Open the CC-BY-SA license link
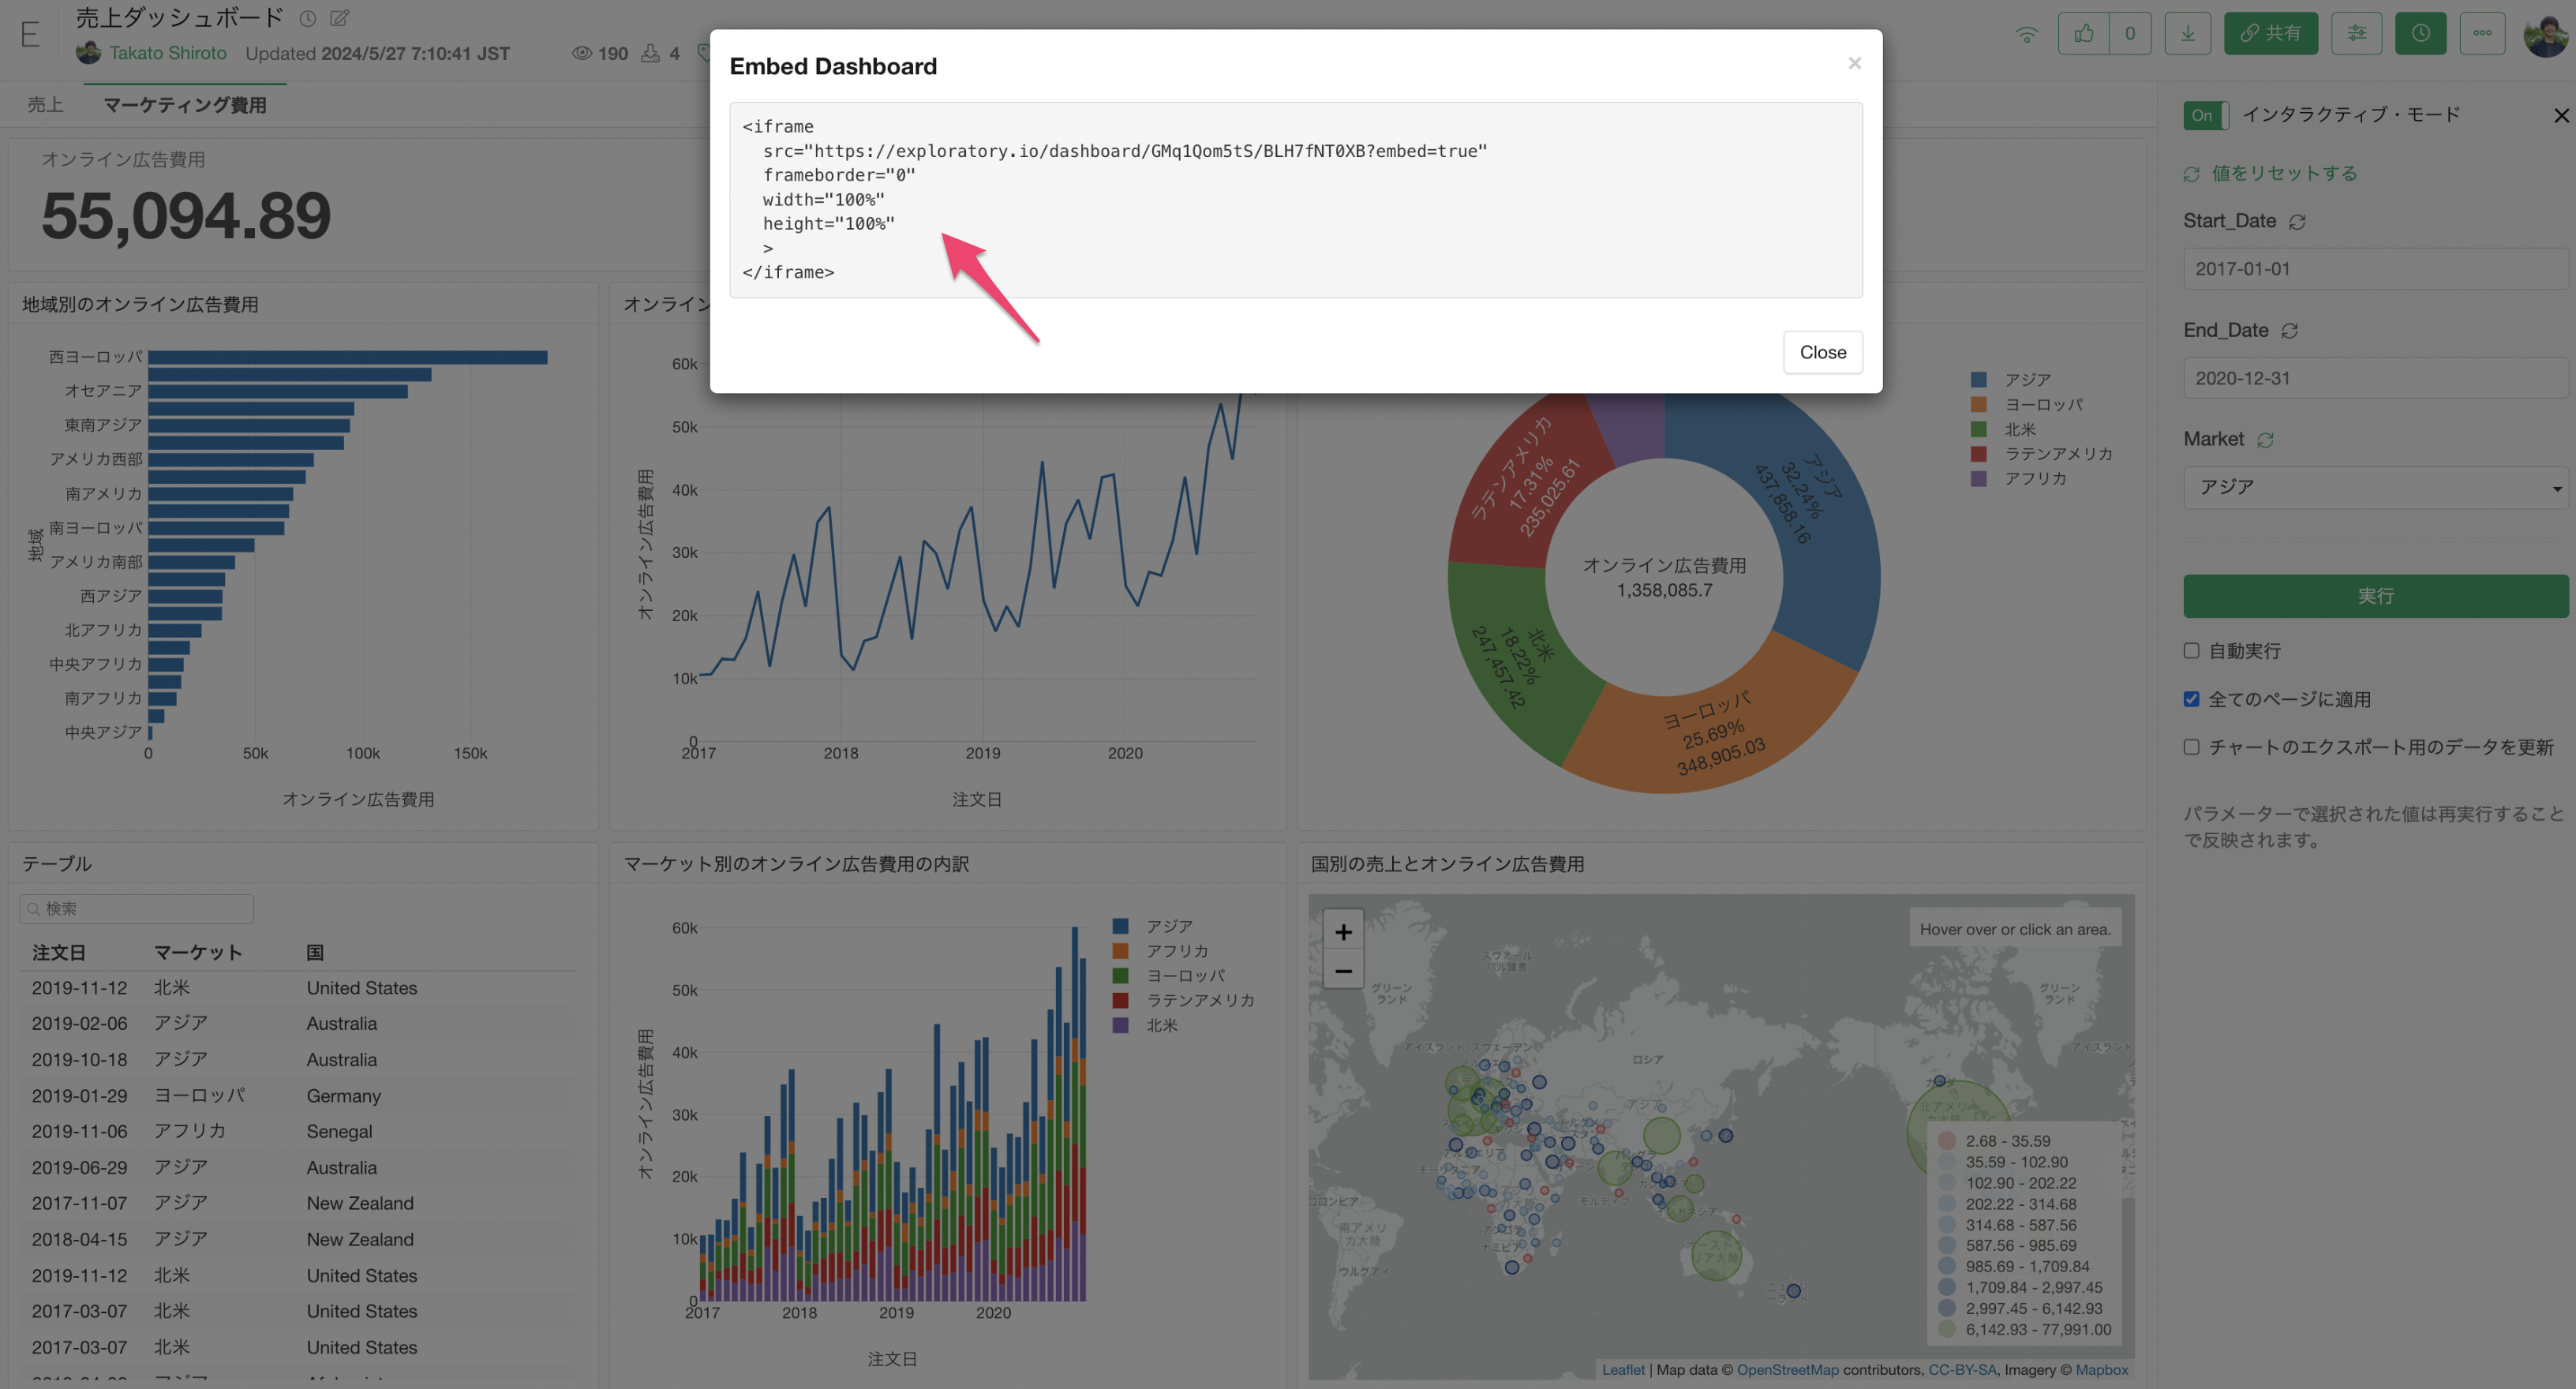The image size is (2576, 1389). (x=1961, y=1369)
